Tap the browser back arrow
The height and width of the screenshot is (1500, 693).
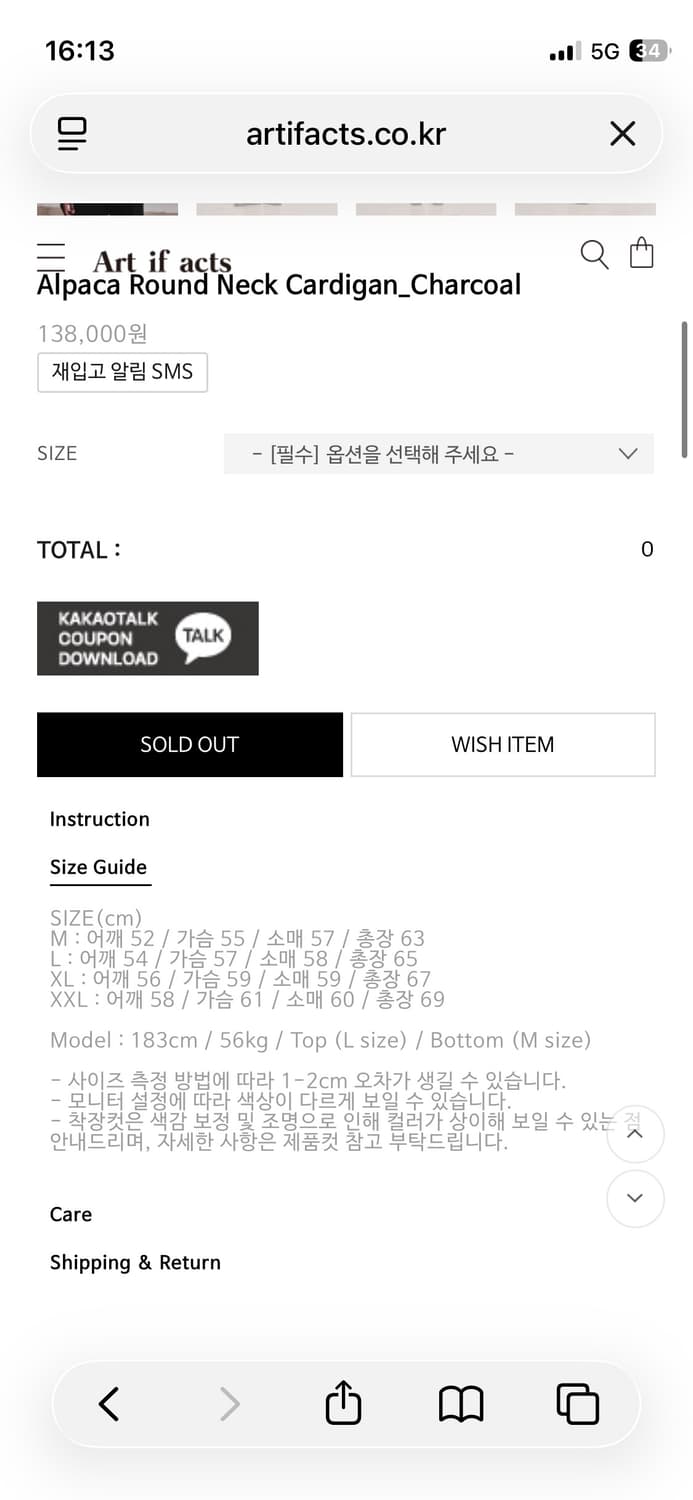coord(109,1404)
